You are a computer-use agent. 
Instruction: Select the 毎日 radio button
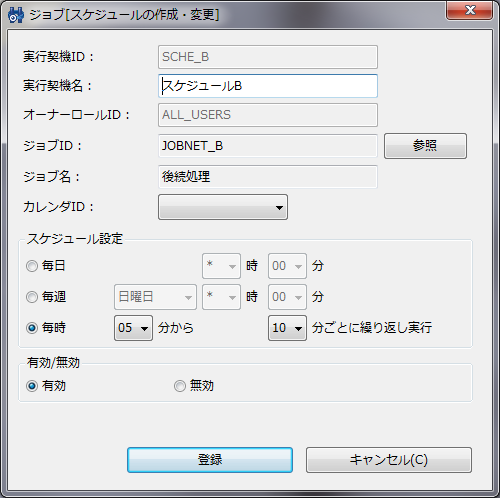tap(32, 266)
